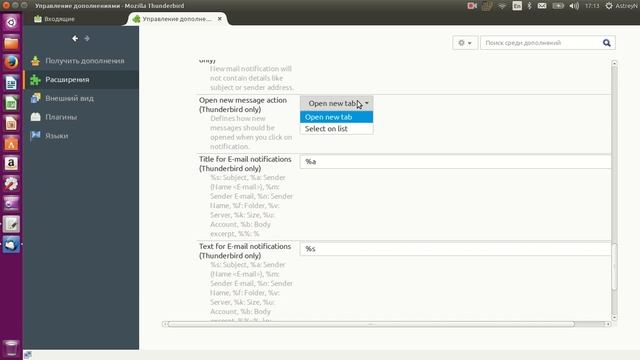Viewport: 640px width, 360px height.
Task: Click 'Text for E-mail notifications' label
Action: coord(245,251)
